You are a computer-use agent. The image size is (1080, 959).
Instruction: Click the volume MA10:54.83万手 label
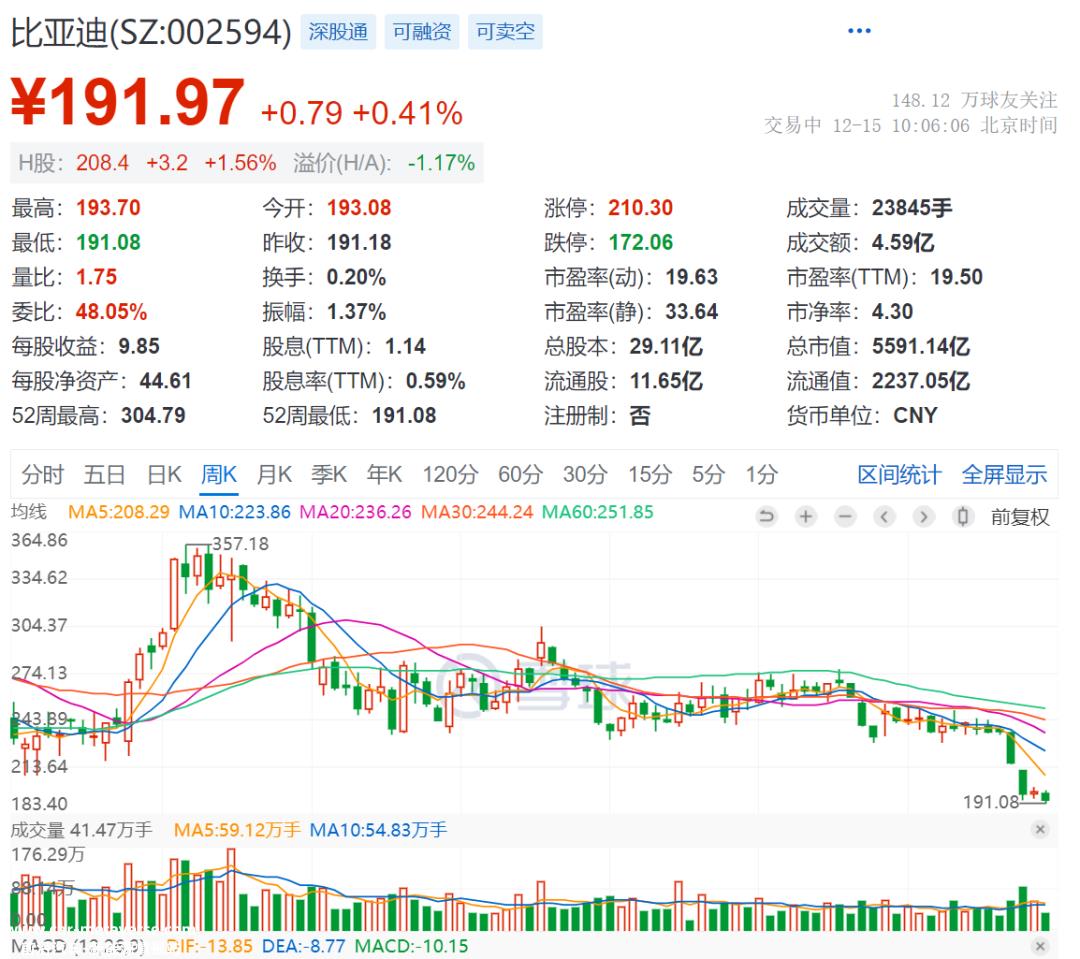point(378,829)
